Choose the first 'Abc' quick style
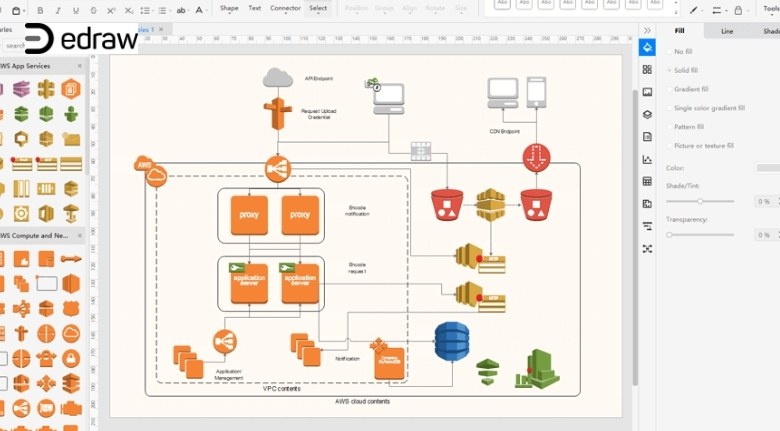Image resolution: width=780 pixels, height=431 pixels. point(502,4)
